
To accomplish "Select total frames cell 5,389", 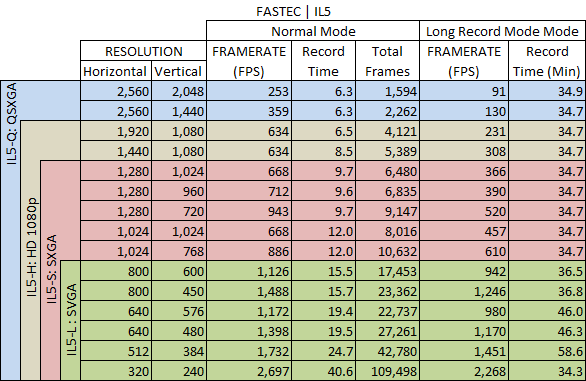I will coord(387,151).
